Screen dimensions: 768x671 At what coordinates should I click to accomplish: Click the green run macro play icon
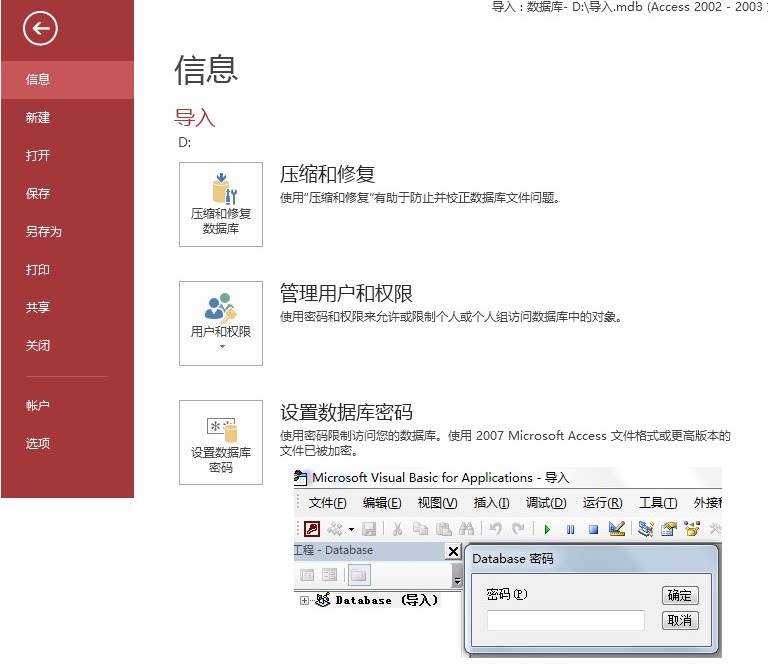(548, 529)
